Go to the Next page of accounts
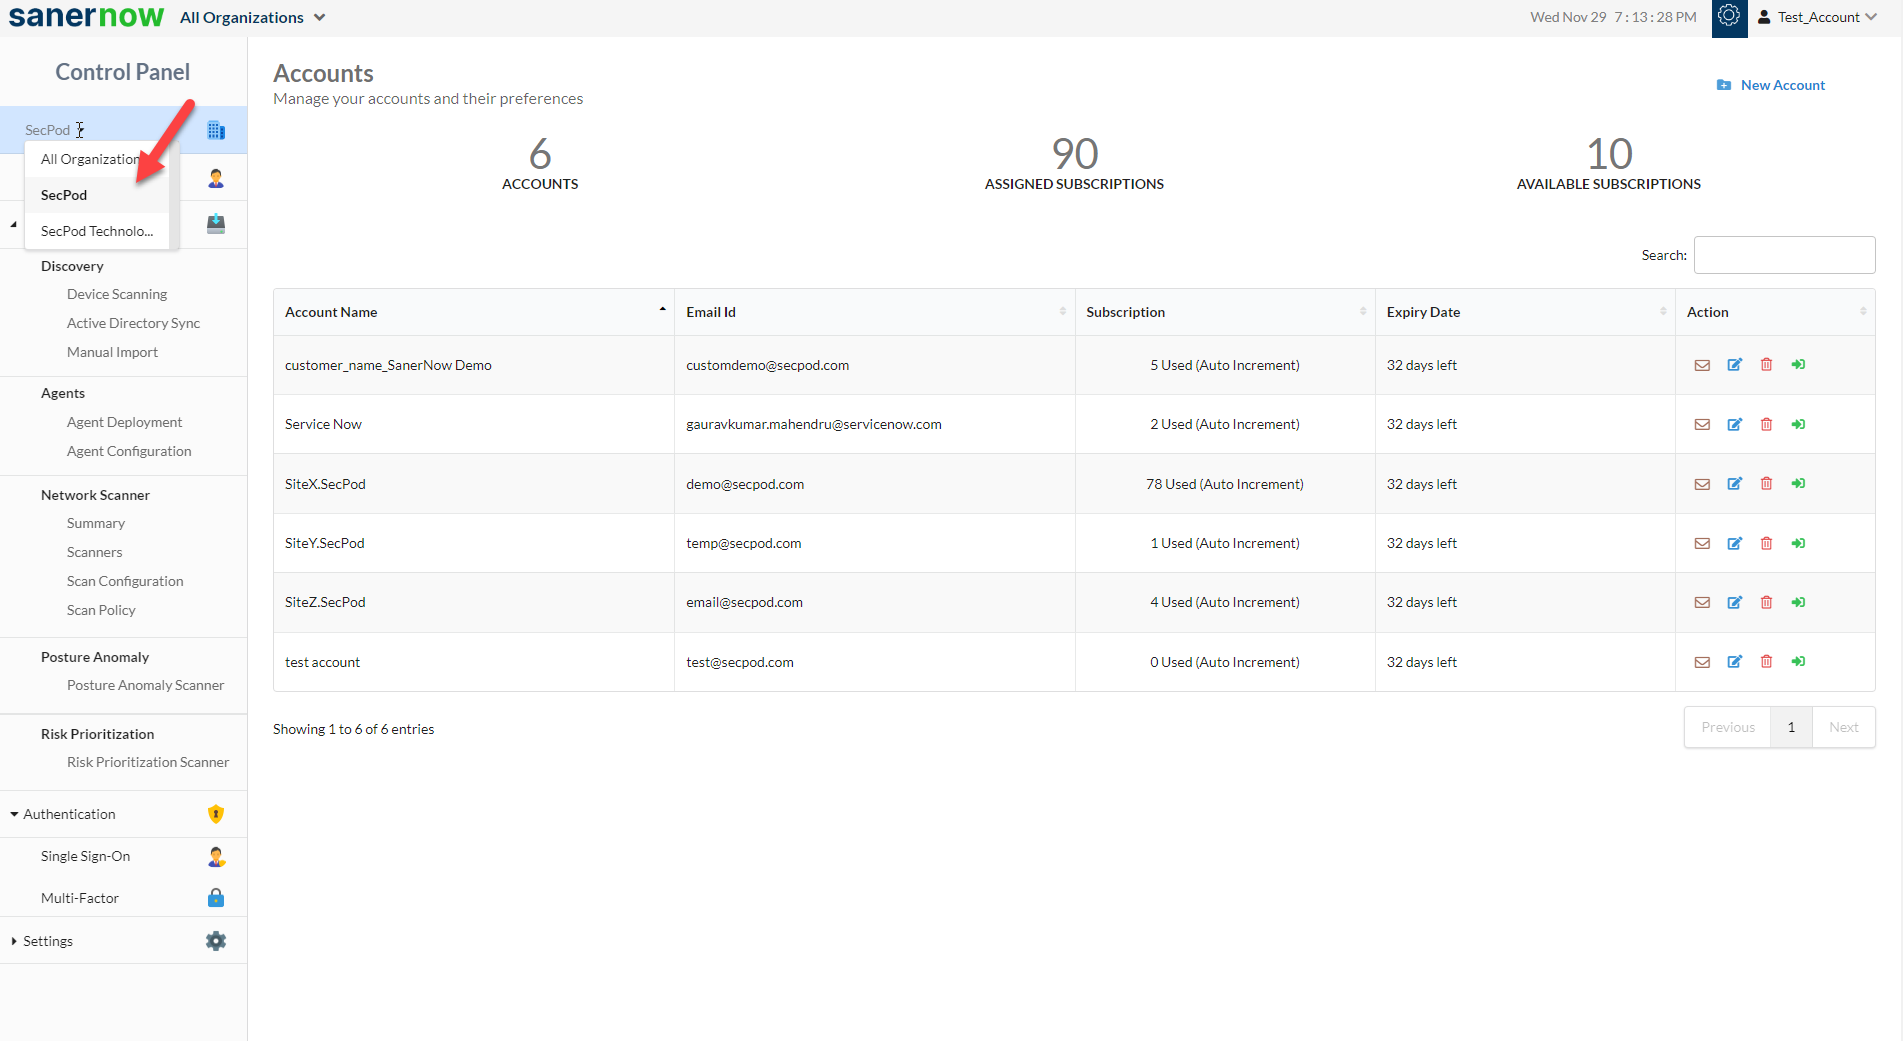 (1843, 727)
